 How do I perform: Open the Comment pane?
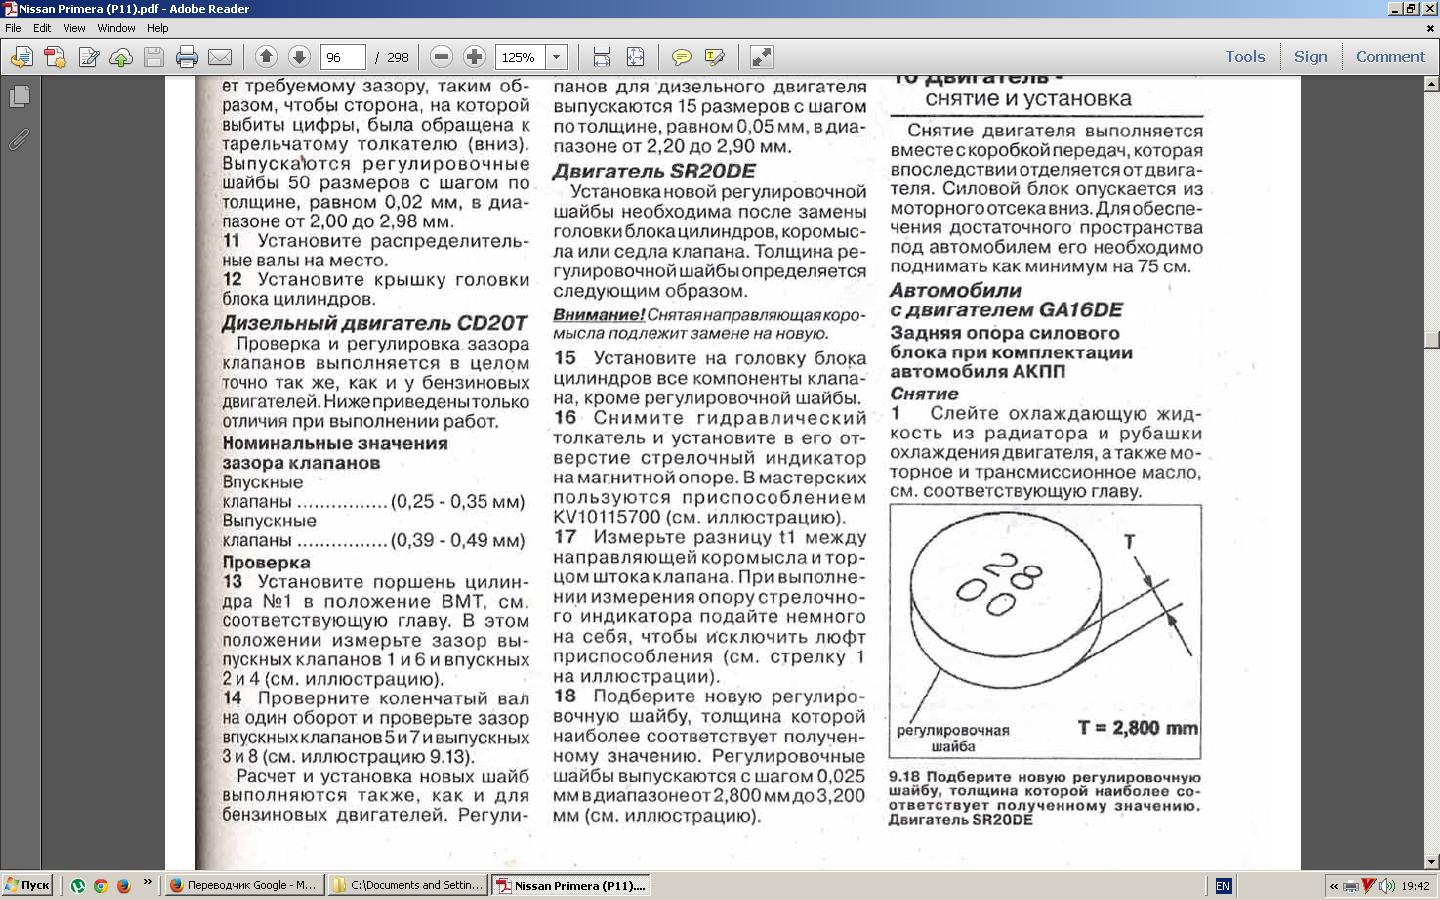[x=1390, y=57]
